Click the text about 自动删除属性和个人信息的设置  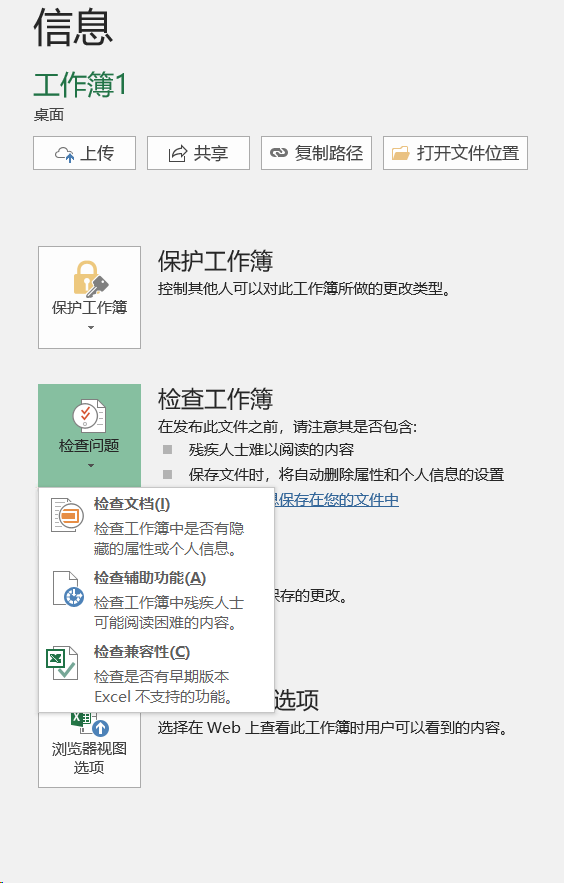[x=346, y=475]
